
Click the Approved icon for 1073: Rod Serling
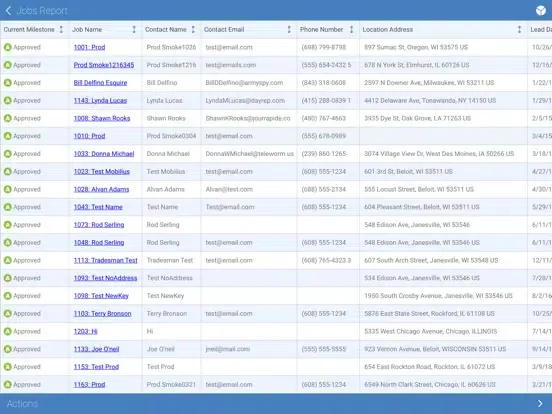pos(8,225)
